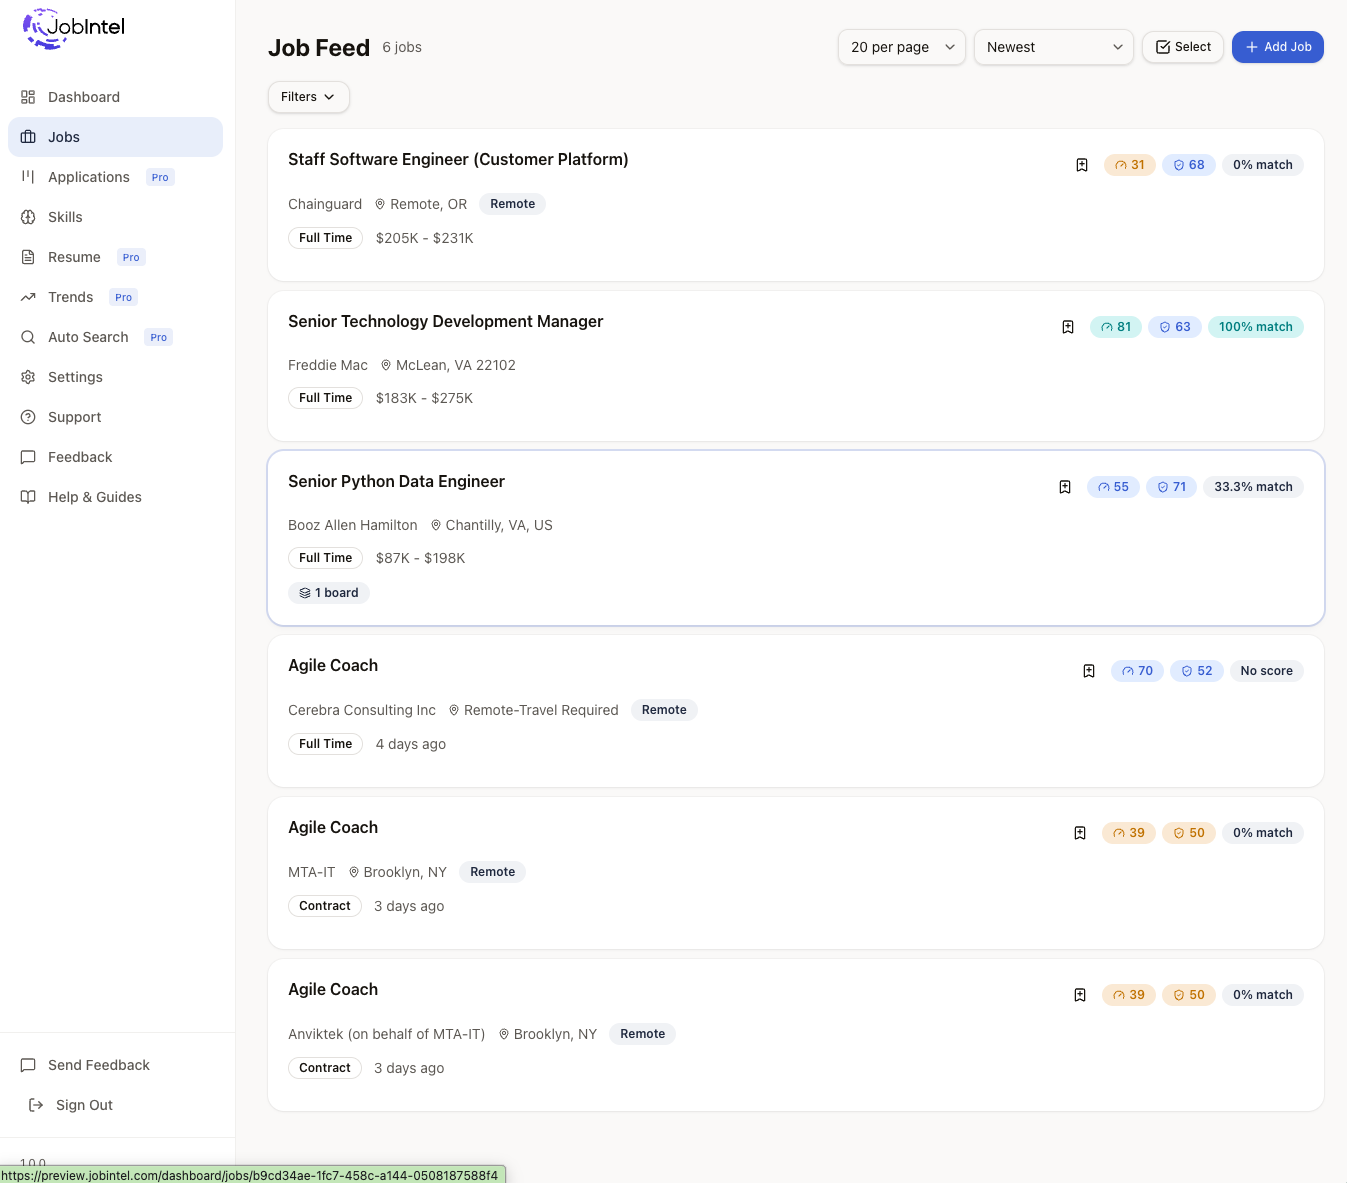Select Jobs in the sidebar

(x=115, y=137)
